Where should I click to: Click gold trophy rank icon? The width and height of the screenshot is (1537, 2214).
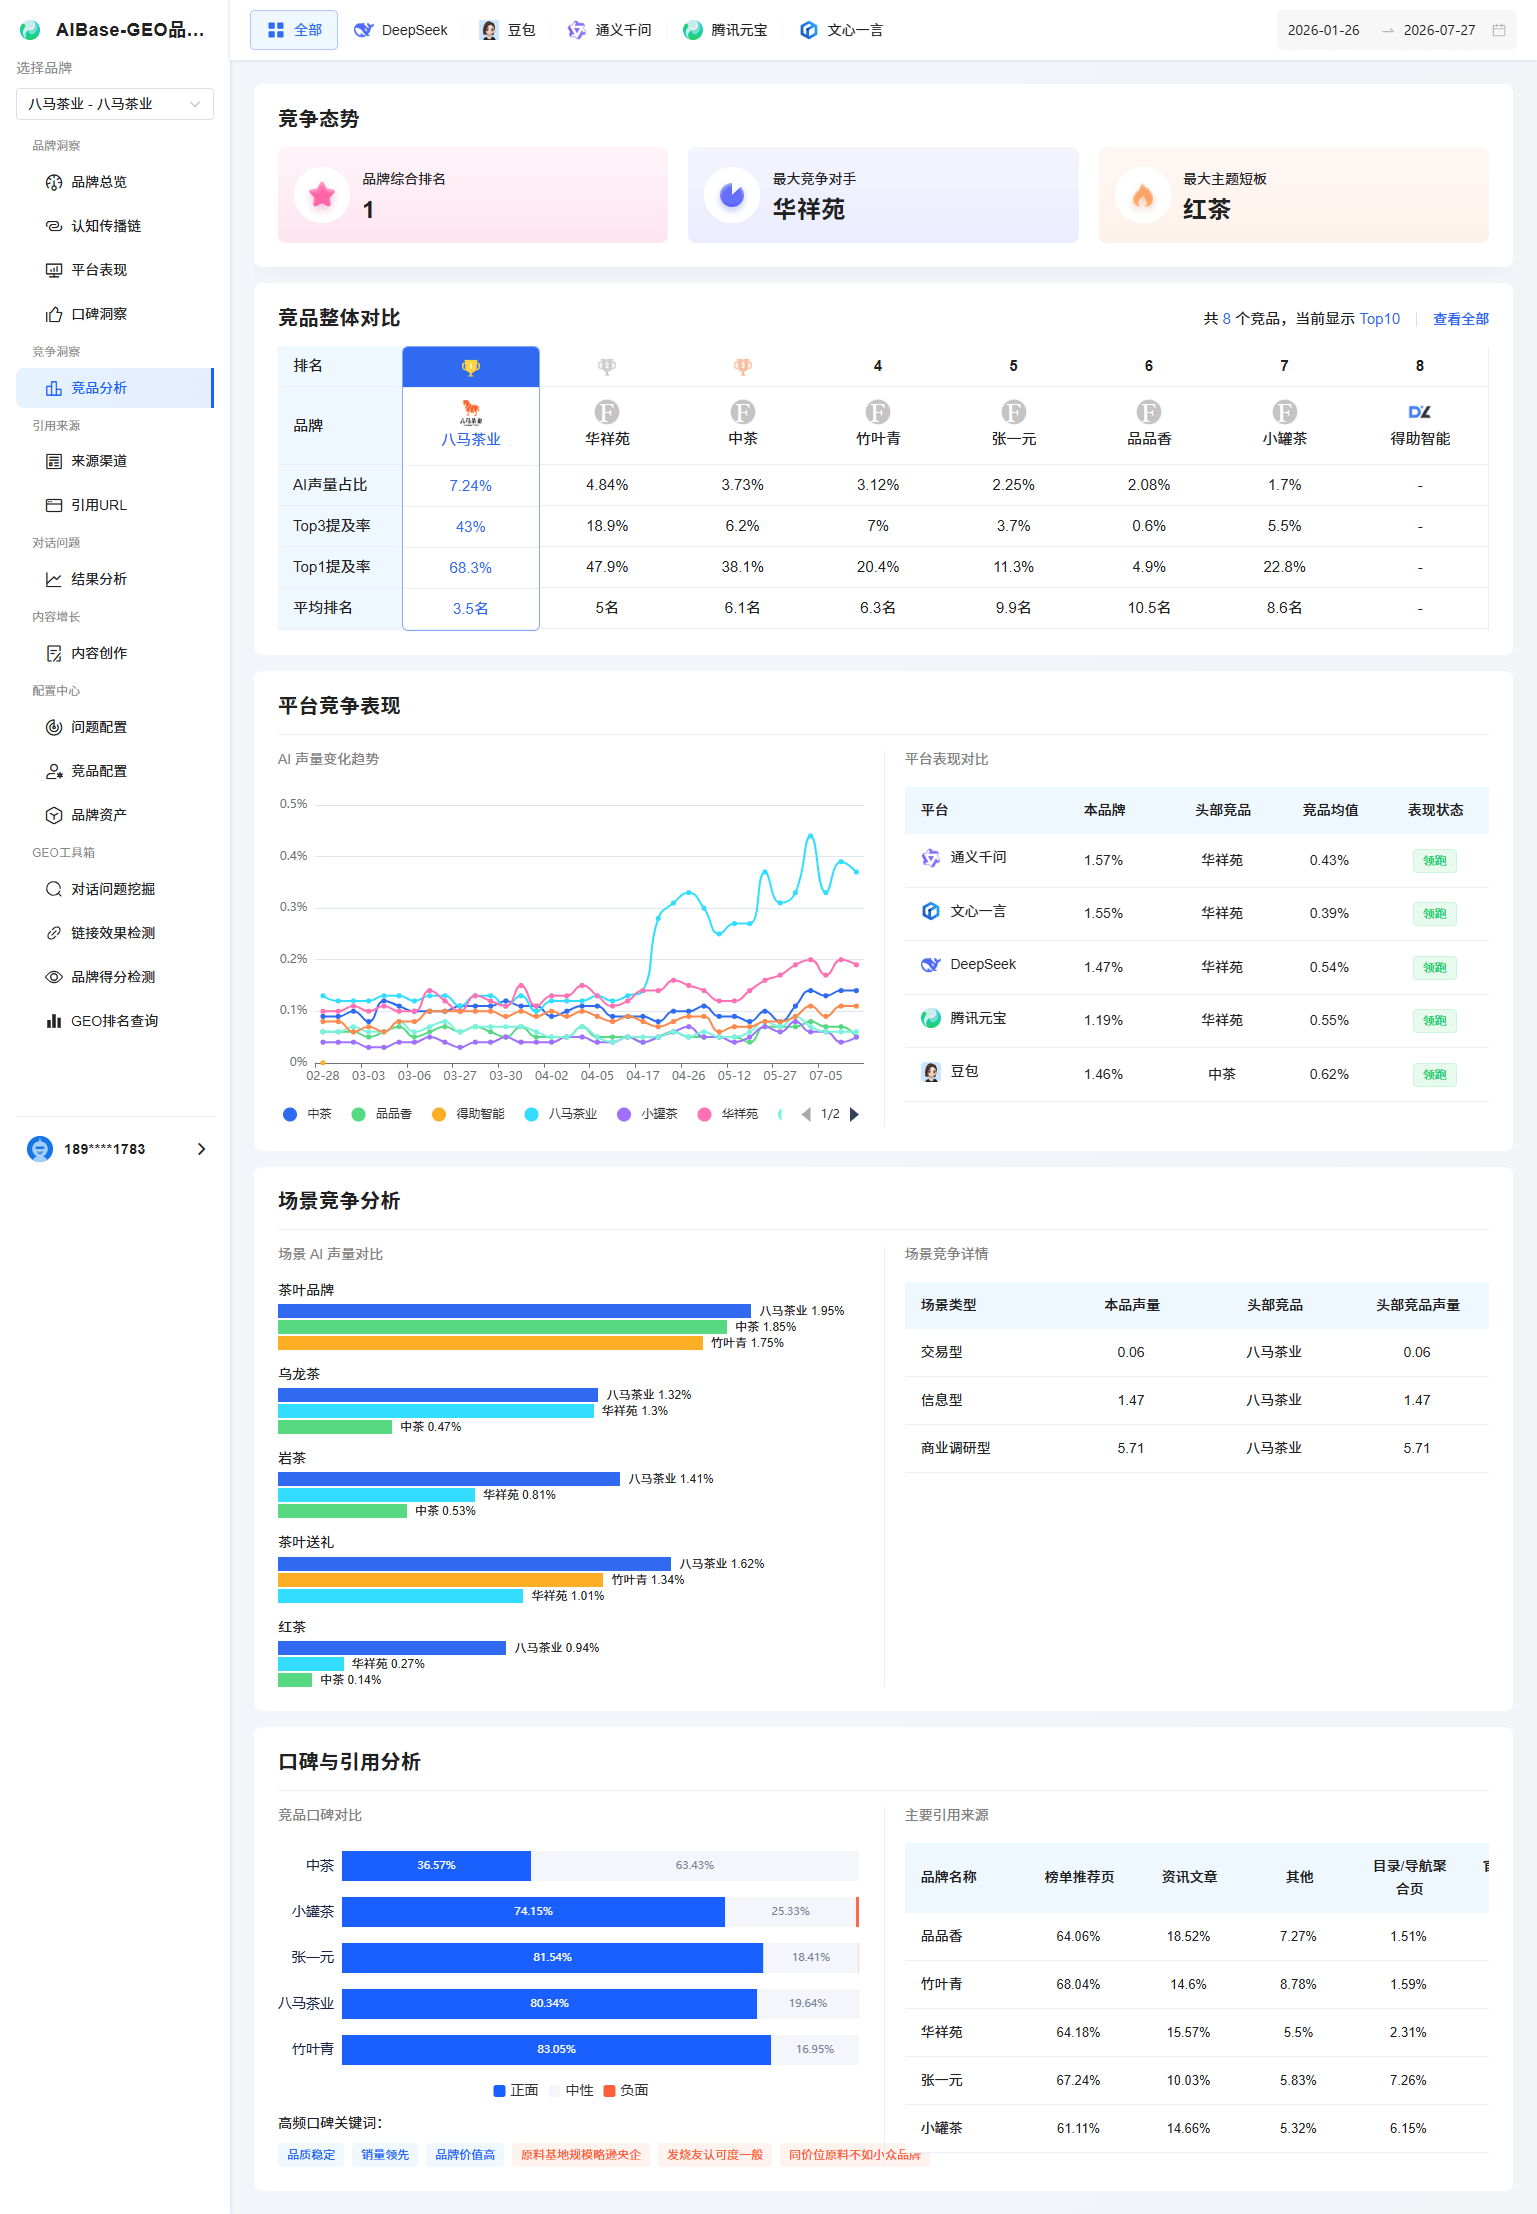tap(471, 367)
